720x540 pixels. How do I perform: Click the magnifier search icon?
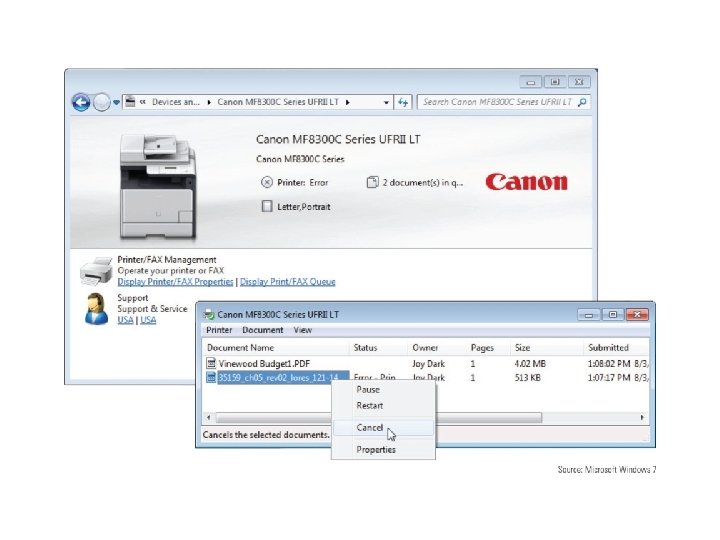coord(582,102)
